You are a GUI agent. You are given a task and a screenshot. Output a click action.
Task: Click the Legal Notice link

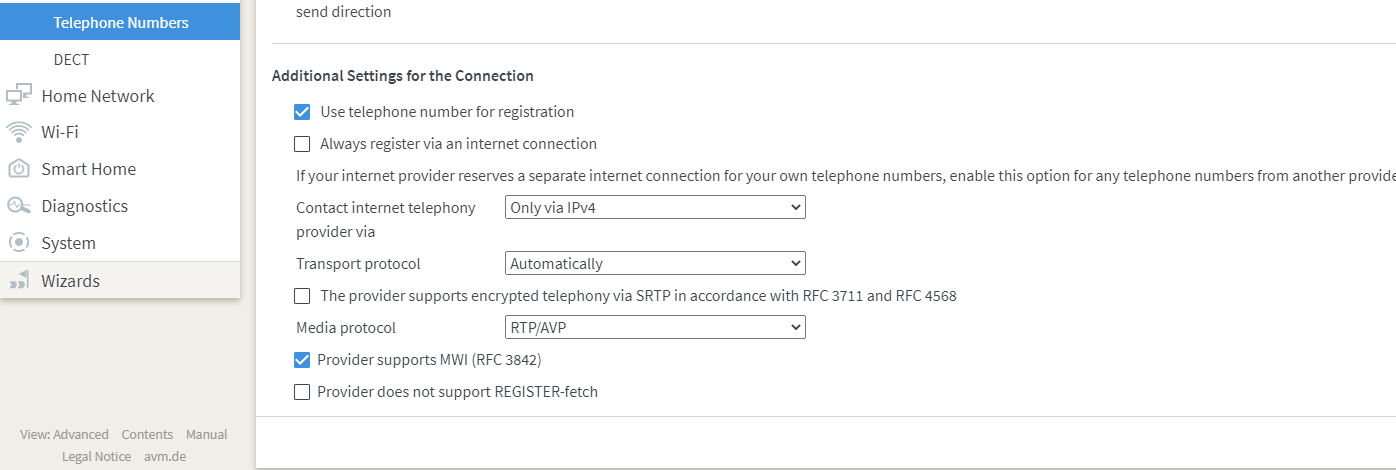96,456
